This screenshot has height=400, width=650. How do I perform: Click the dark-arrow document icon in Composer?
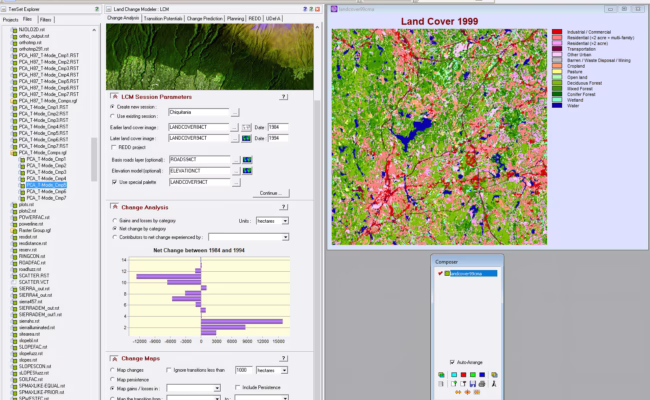point(463,384)
